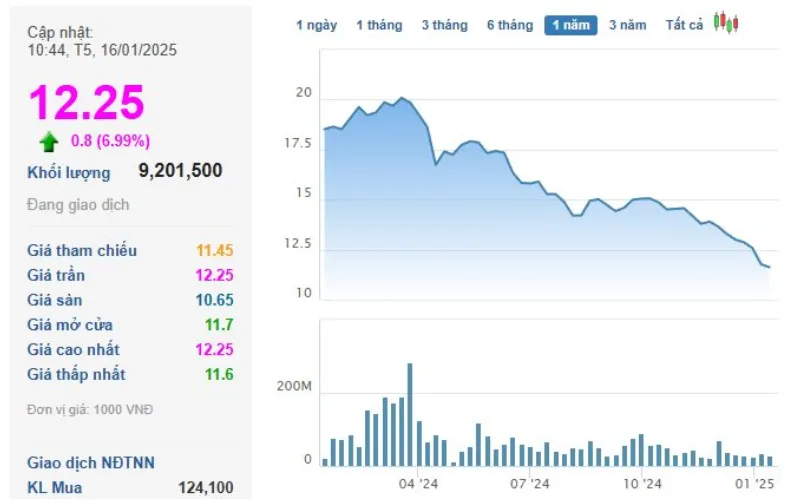Show the "6 tháng" chart range
The width and height of the screenshot is (800, 501).
pyautogui.click(x=510, y=25)
